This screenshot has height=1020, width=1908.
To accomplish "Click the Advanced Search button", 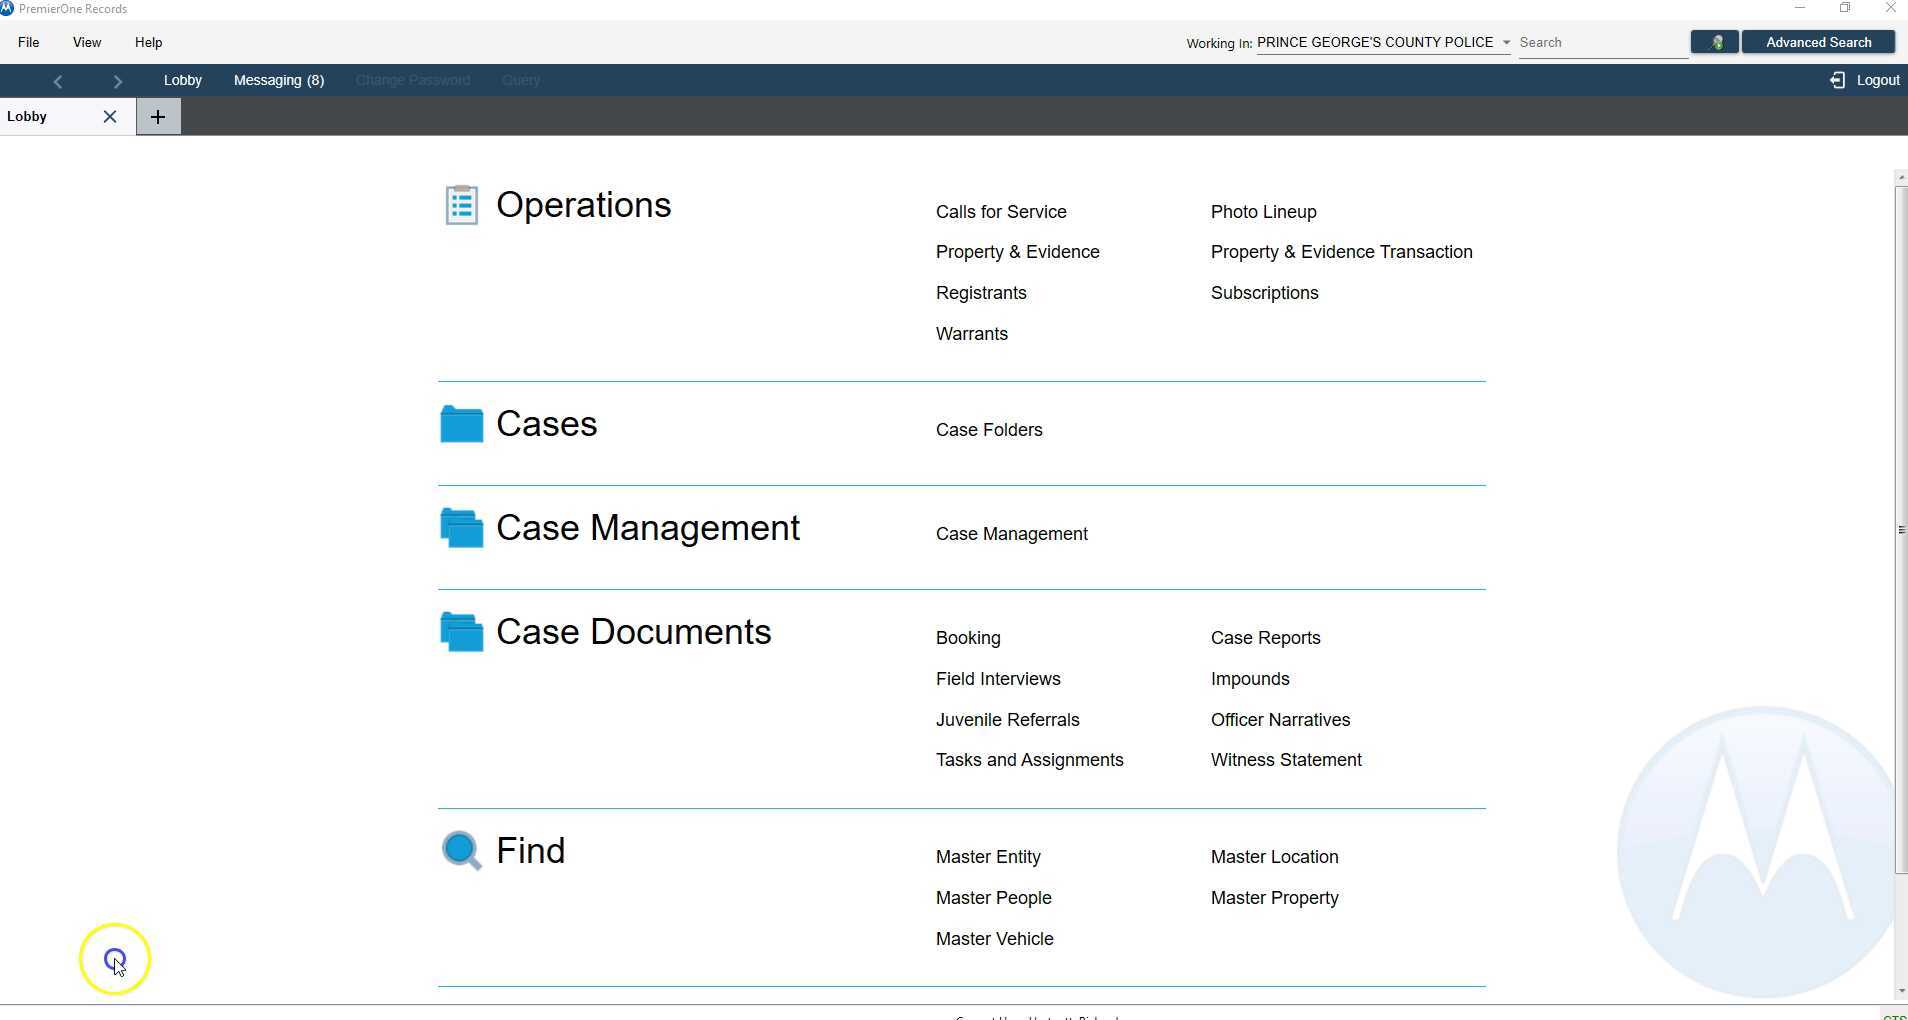I will point(1818,42).
